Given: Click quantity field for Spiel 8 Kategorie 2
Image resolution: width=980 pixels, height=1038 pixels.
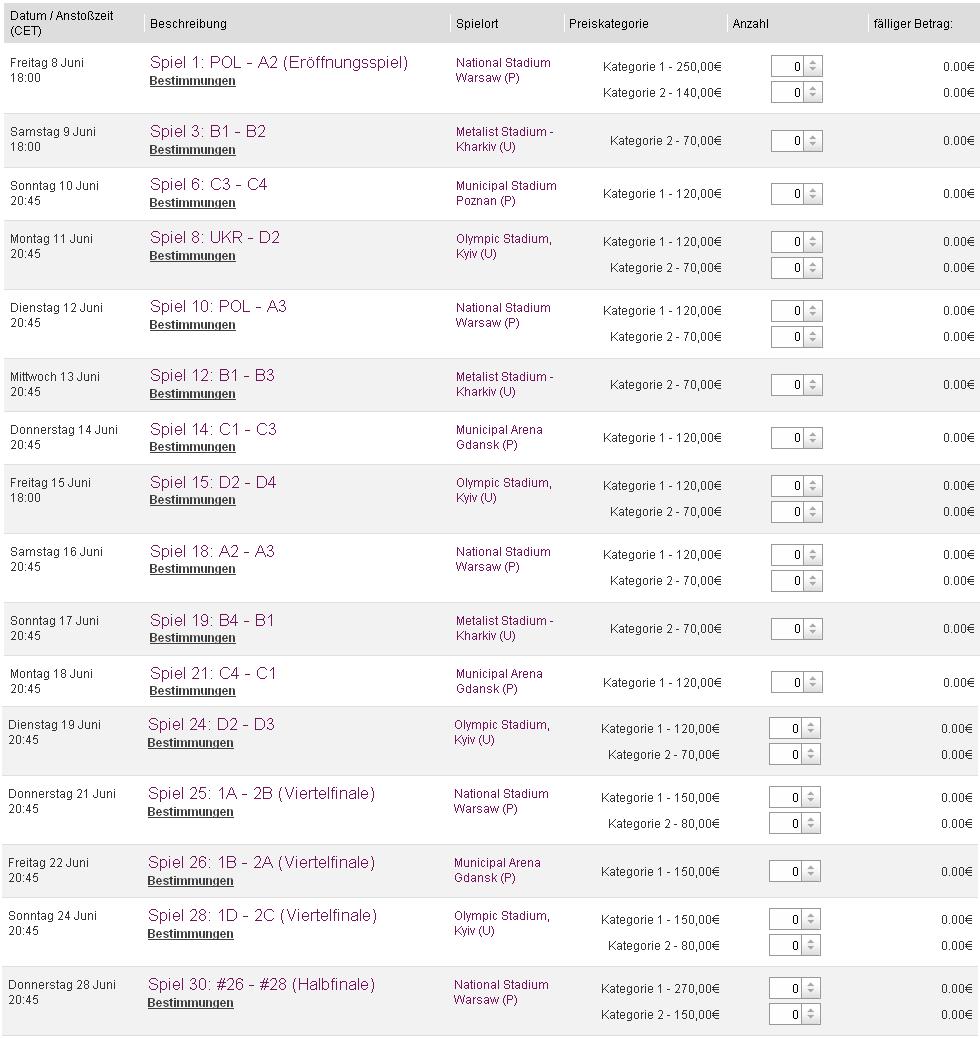Looking at the screenshot, I should coord(787,268).
